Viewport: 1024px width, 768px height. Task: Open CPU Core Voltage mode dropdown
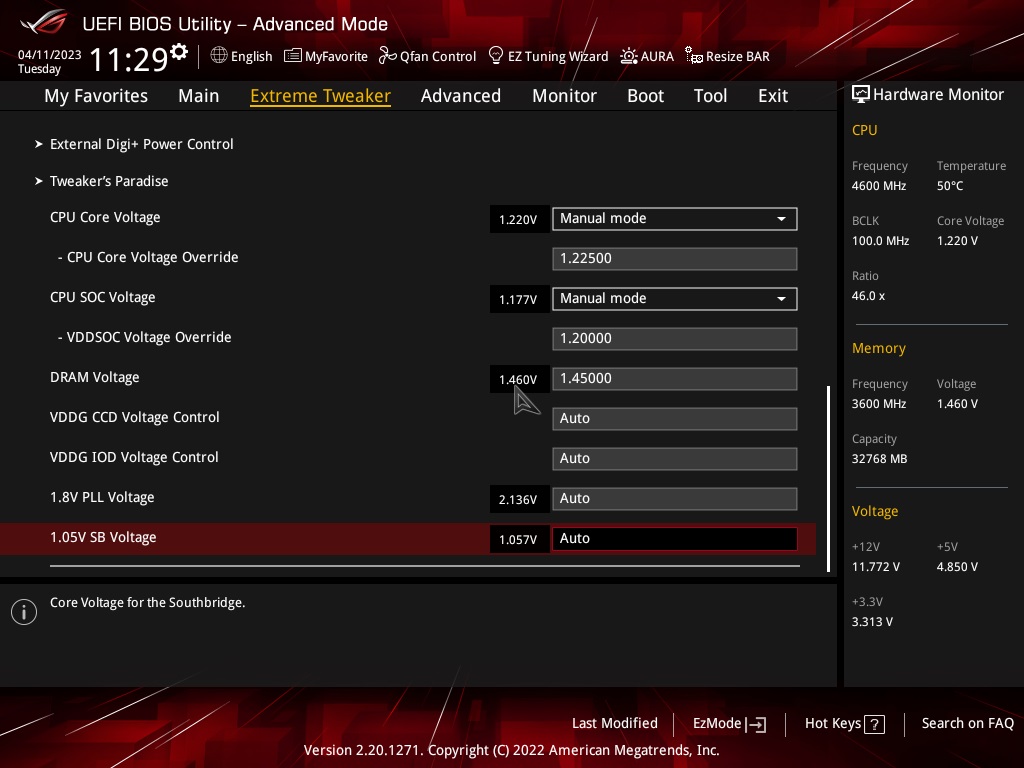[x=675, y=219]
